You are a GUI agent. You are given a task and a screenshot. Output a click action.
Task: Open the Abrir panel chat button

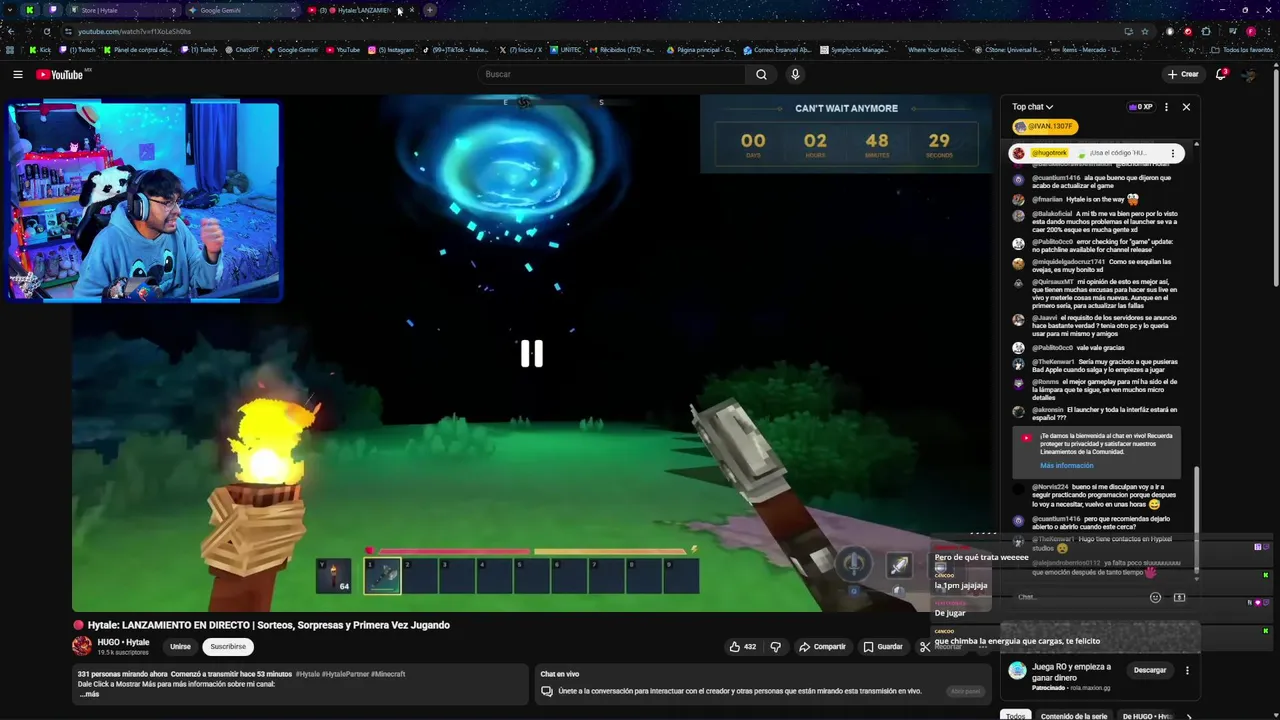click(x=966, y=691)
